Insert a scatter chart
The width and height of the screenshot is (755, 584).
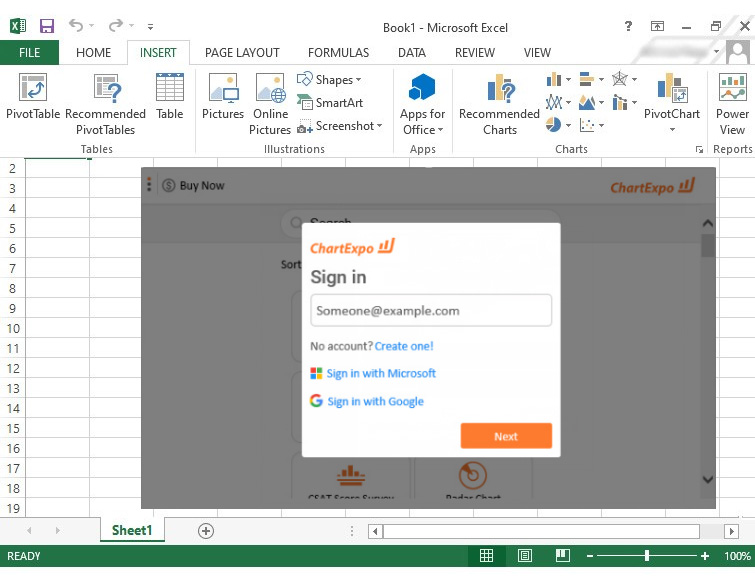591,125
